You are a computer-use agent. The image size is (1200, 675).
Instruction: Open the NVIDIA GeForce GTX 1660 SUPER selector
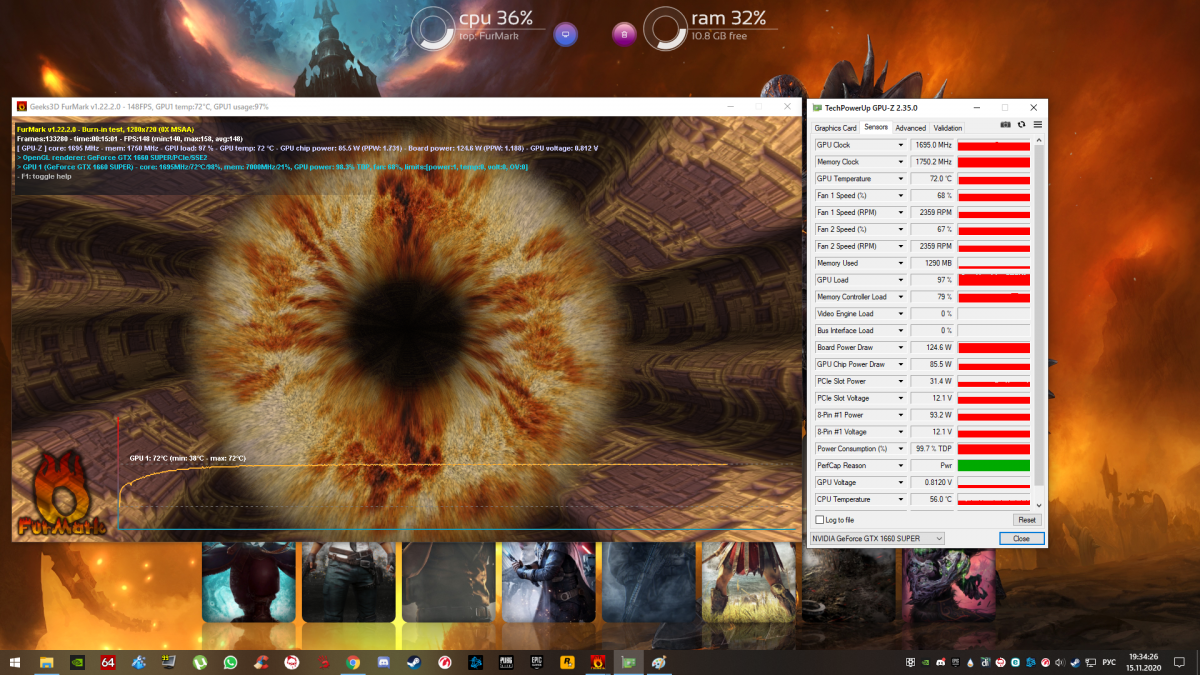[876, 539]
